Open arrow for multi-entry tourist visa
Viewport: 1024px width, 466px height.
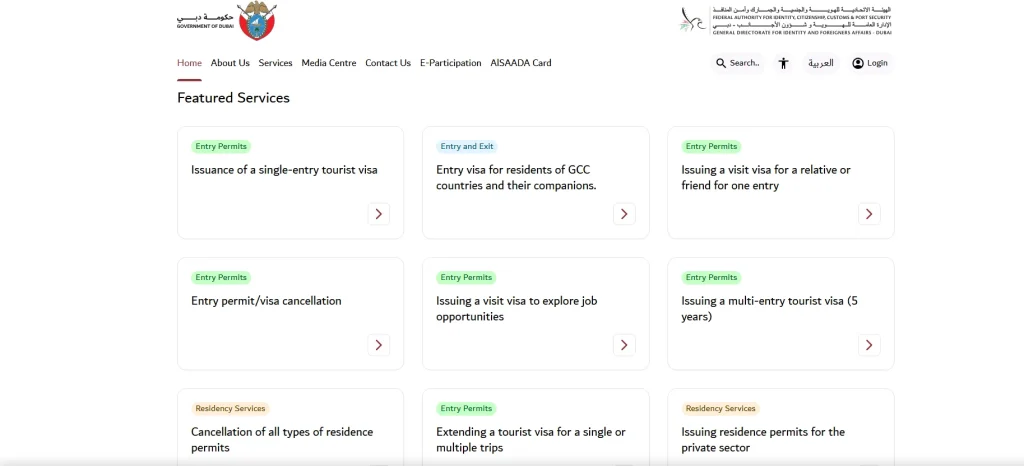869,345
